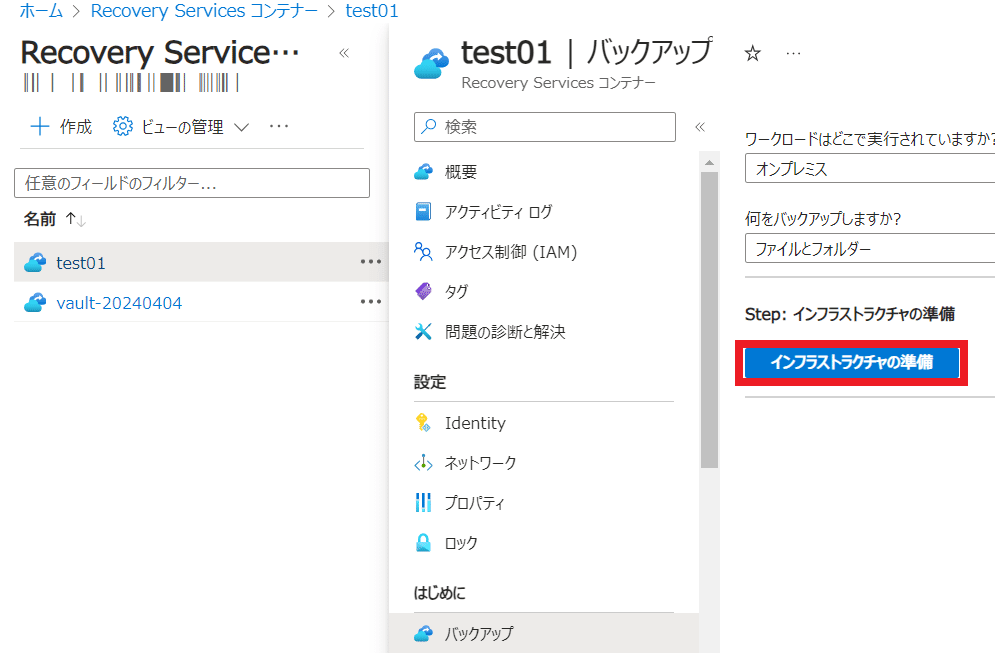Click the menu scrollbar up arrow
995x653 pixels.
pos(709,163)
